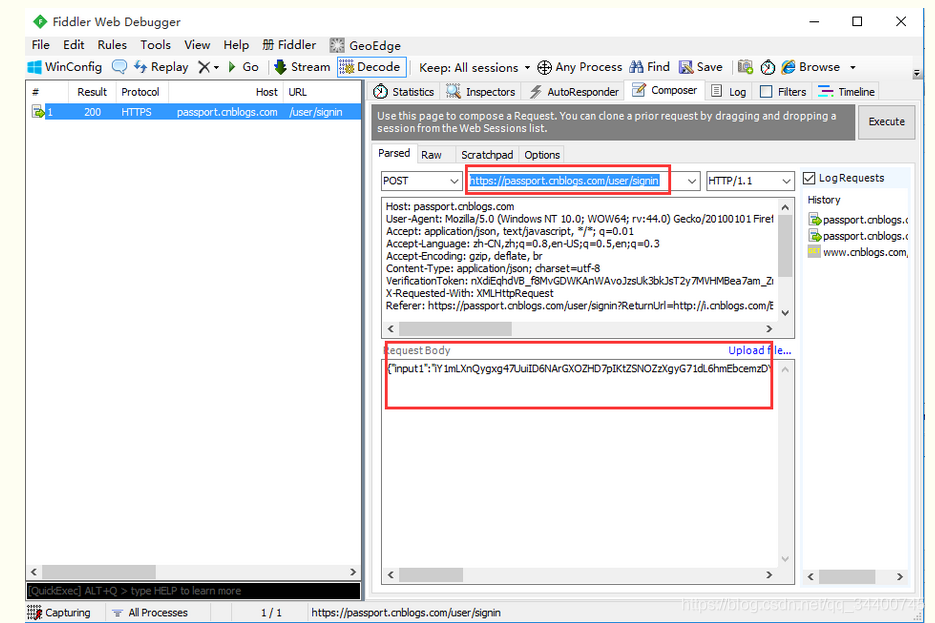Expand the Browse dropdown arrow
Screen dimensions: 935x623
(x=853, y=67)
